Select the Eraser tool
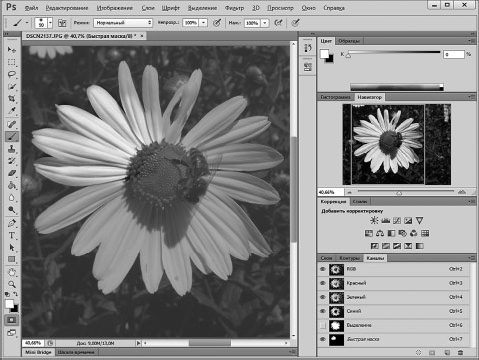Image resolution: width=479 pixels, height=360 pixels. pos(12,173)
